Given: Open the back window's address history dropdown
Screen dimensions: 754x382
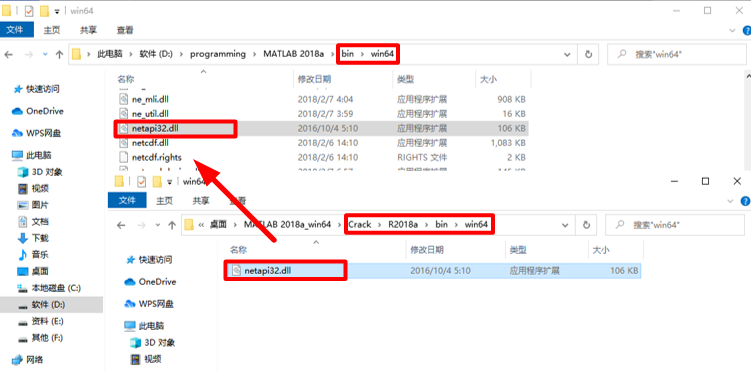Looking at the screenshot, I should coord(567,54).
